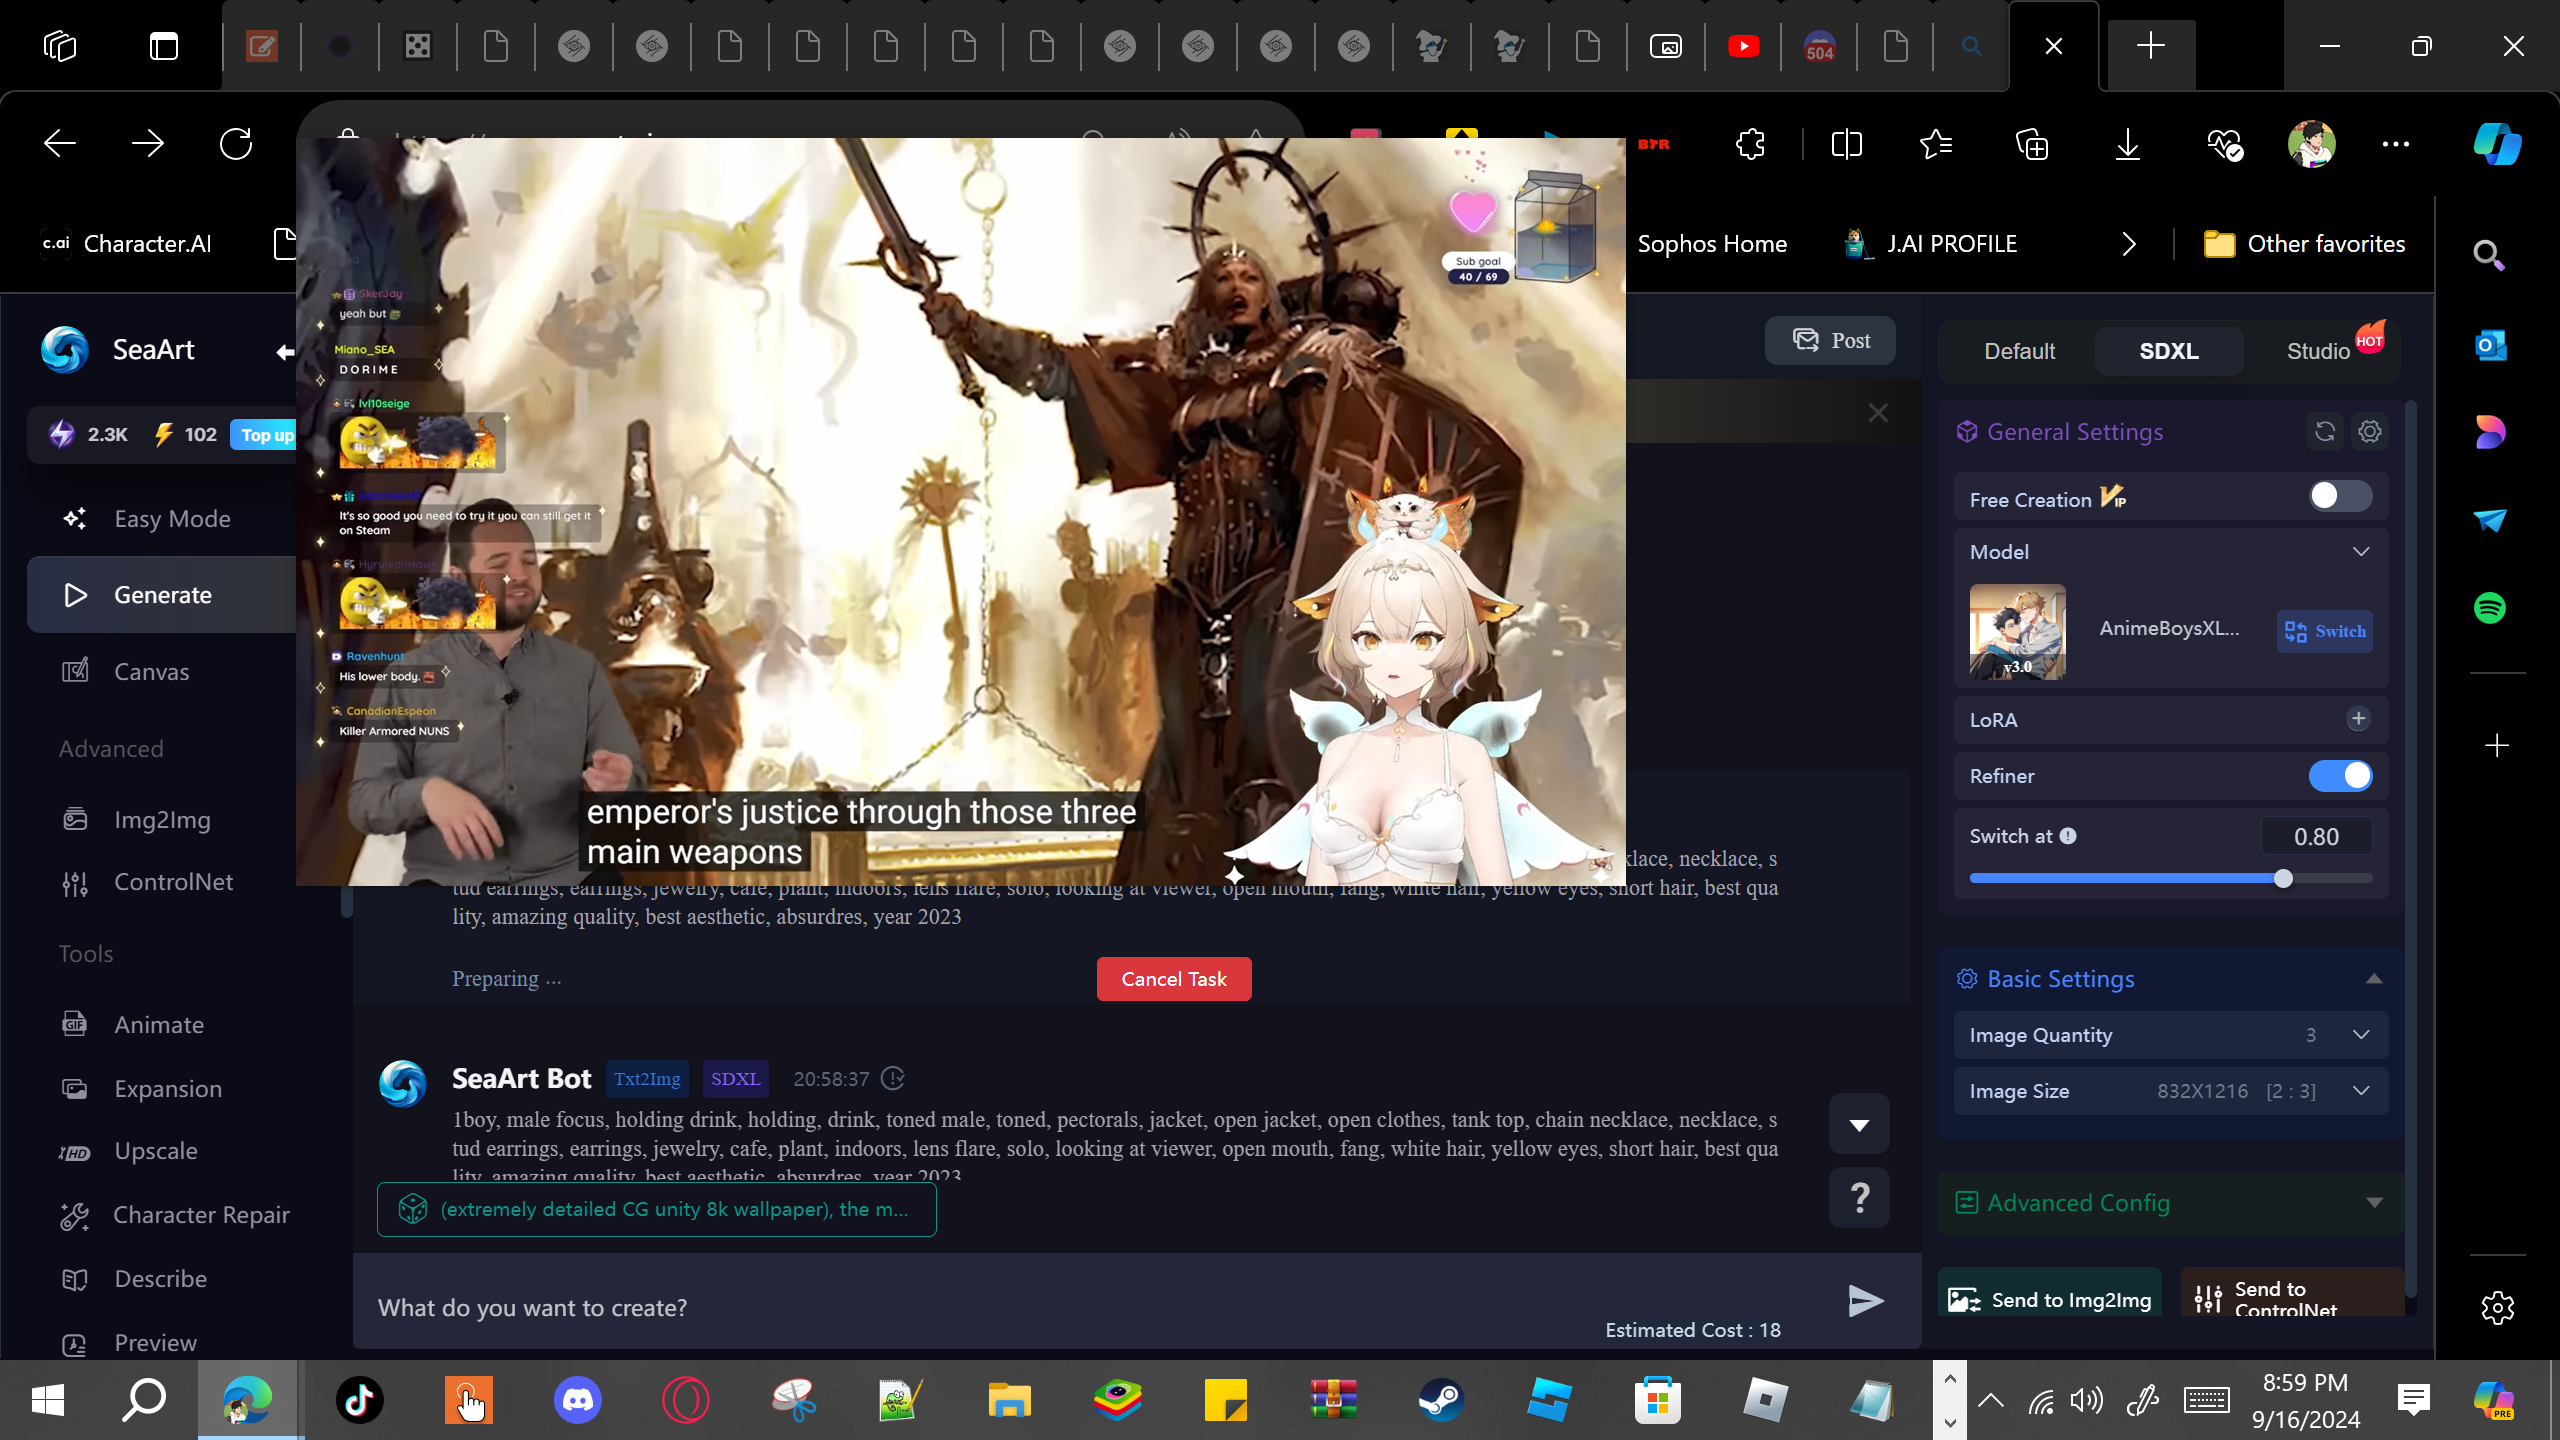Expand the Advanced Config section
The width and height of the screenshot is (2560, 1440).
[x=2374, y=1203]
